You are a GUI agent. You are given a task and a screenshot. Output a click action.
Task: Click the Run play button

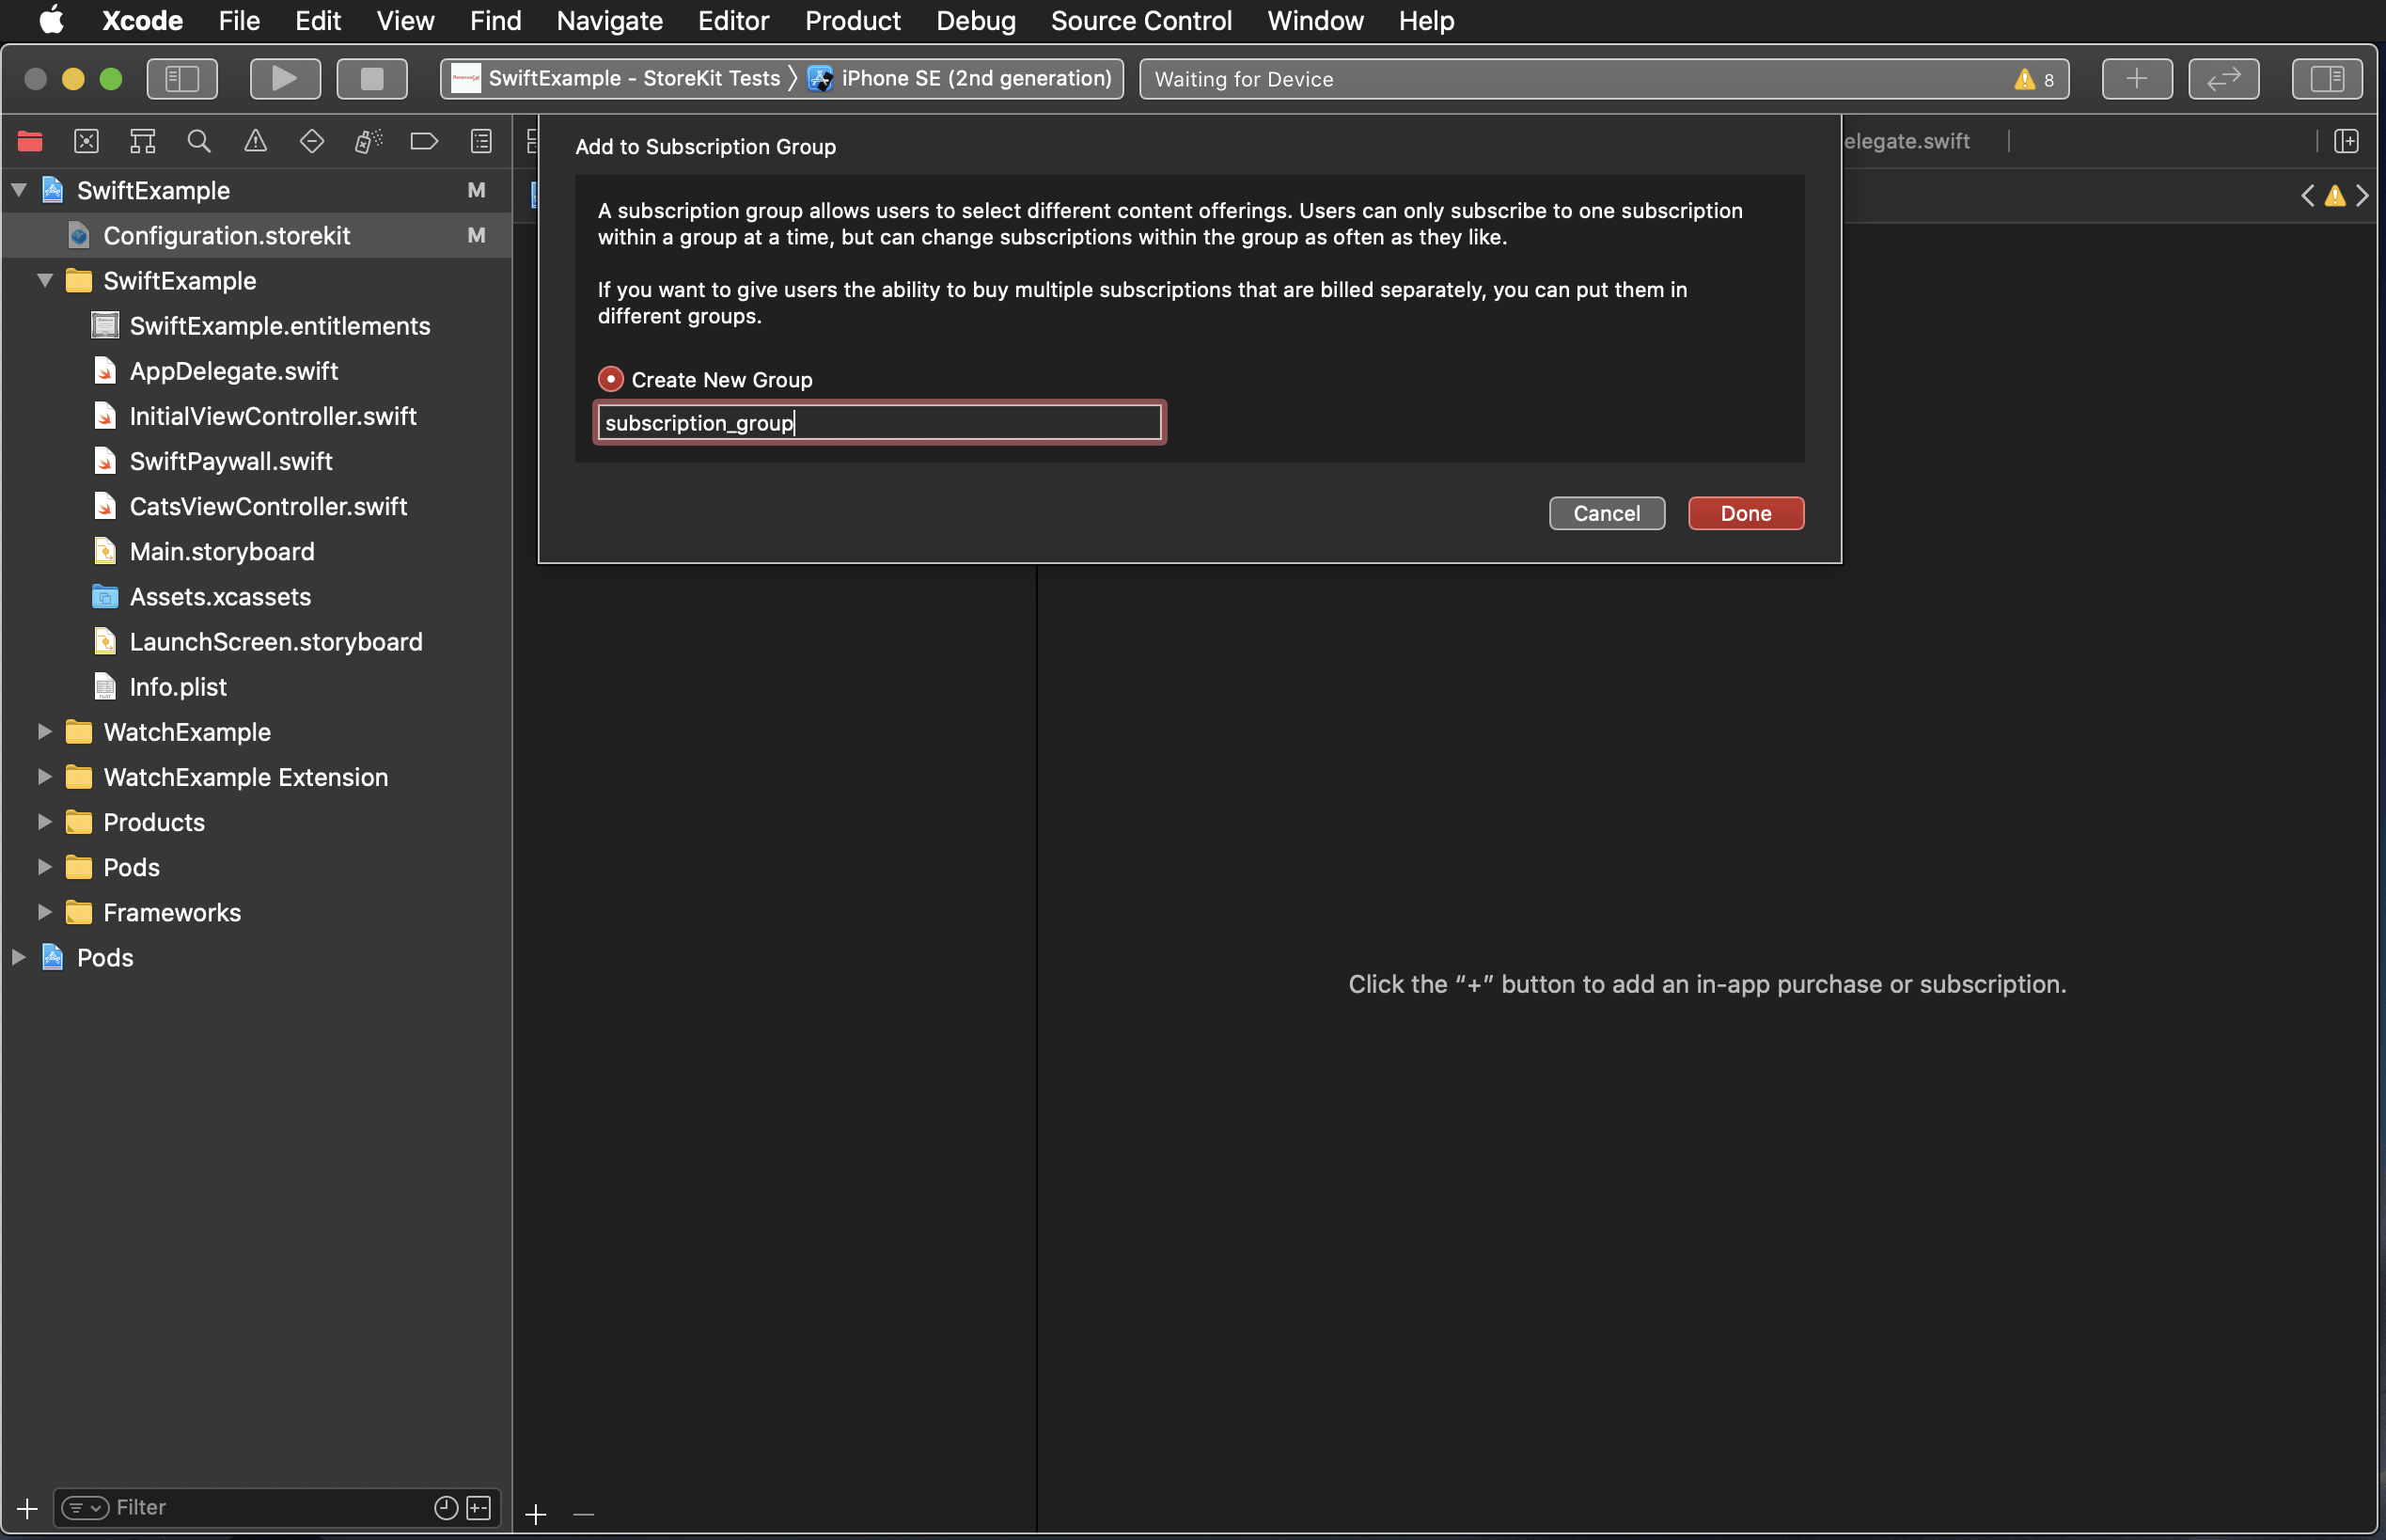point(285,79)
